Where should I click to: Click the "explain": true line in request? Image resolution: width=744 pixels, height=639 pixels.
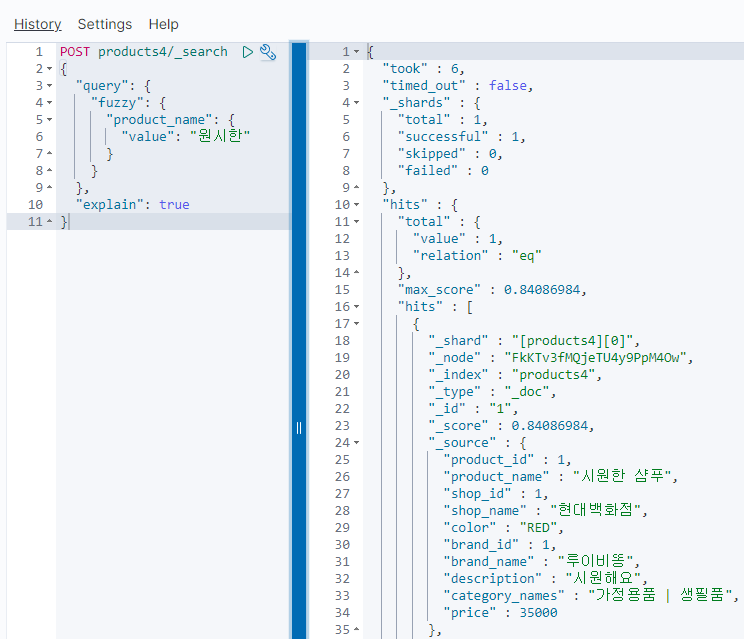pos(132,204)
